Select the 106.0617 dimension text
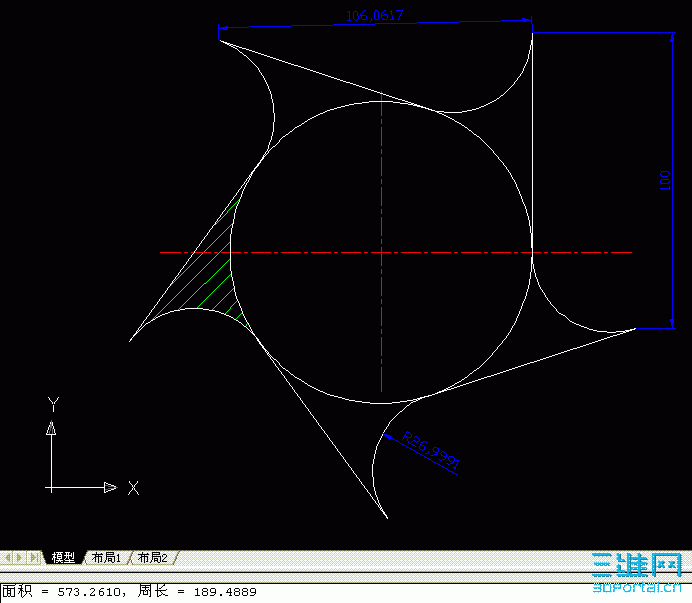 pos(374,16)
